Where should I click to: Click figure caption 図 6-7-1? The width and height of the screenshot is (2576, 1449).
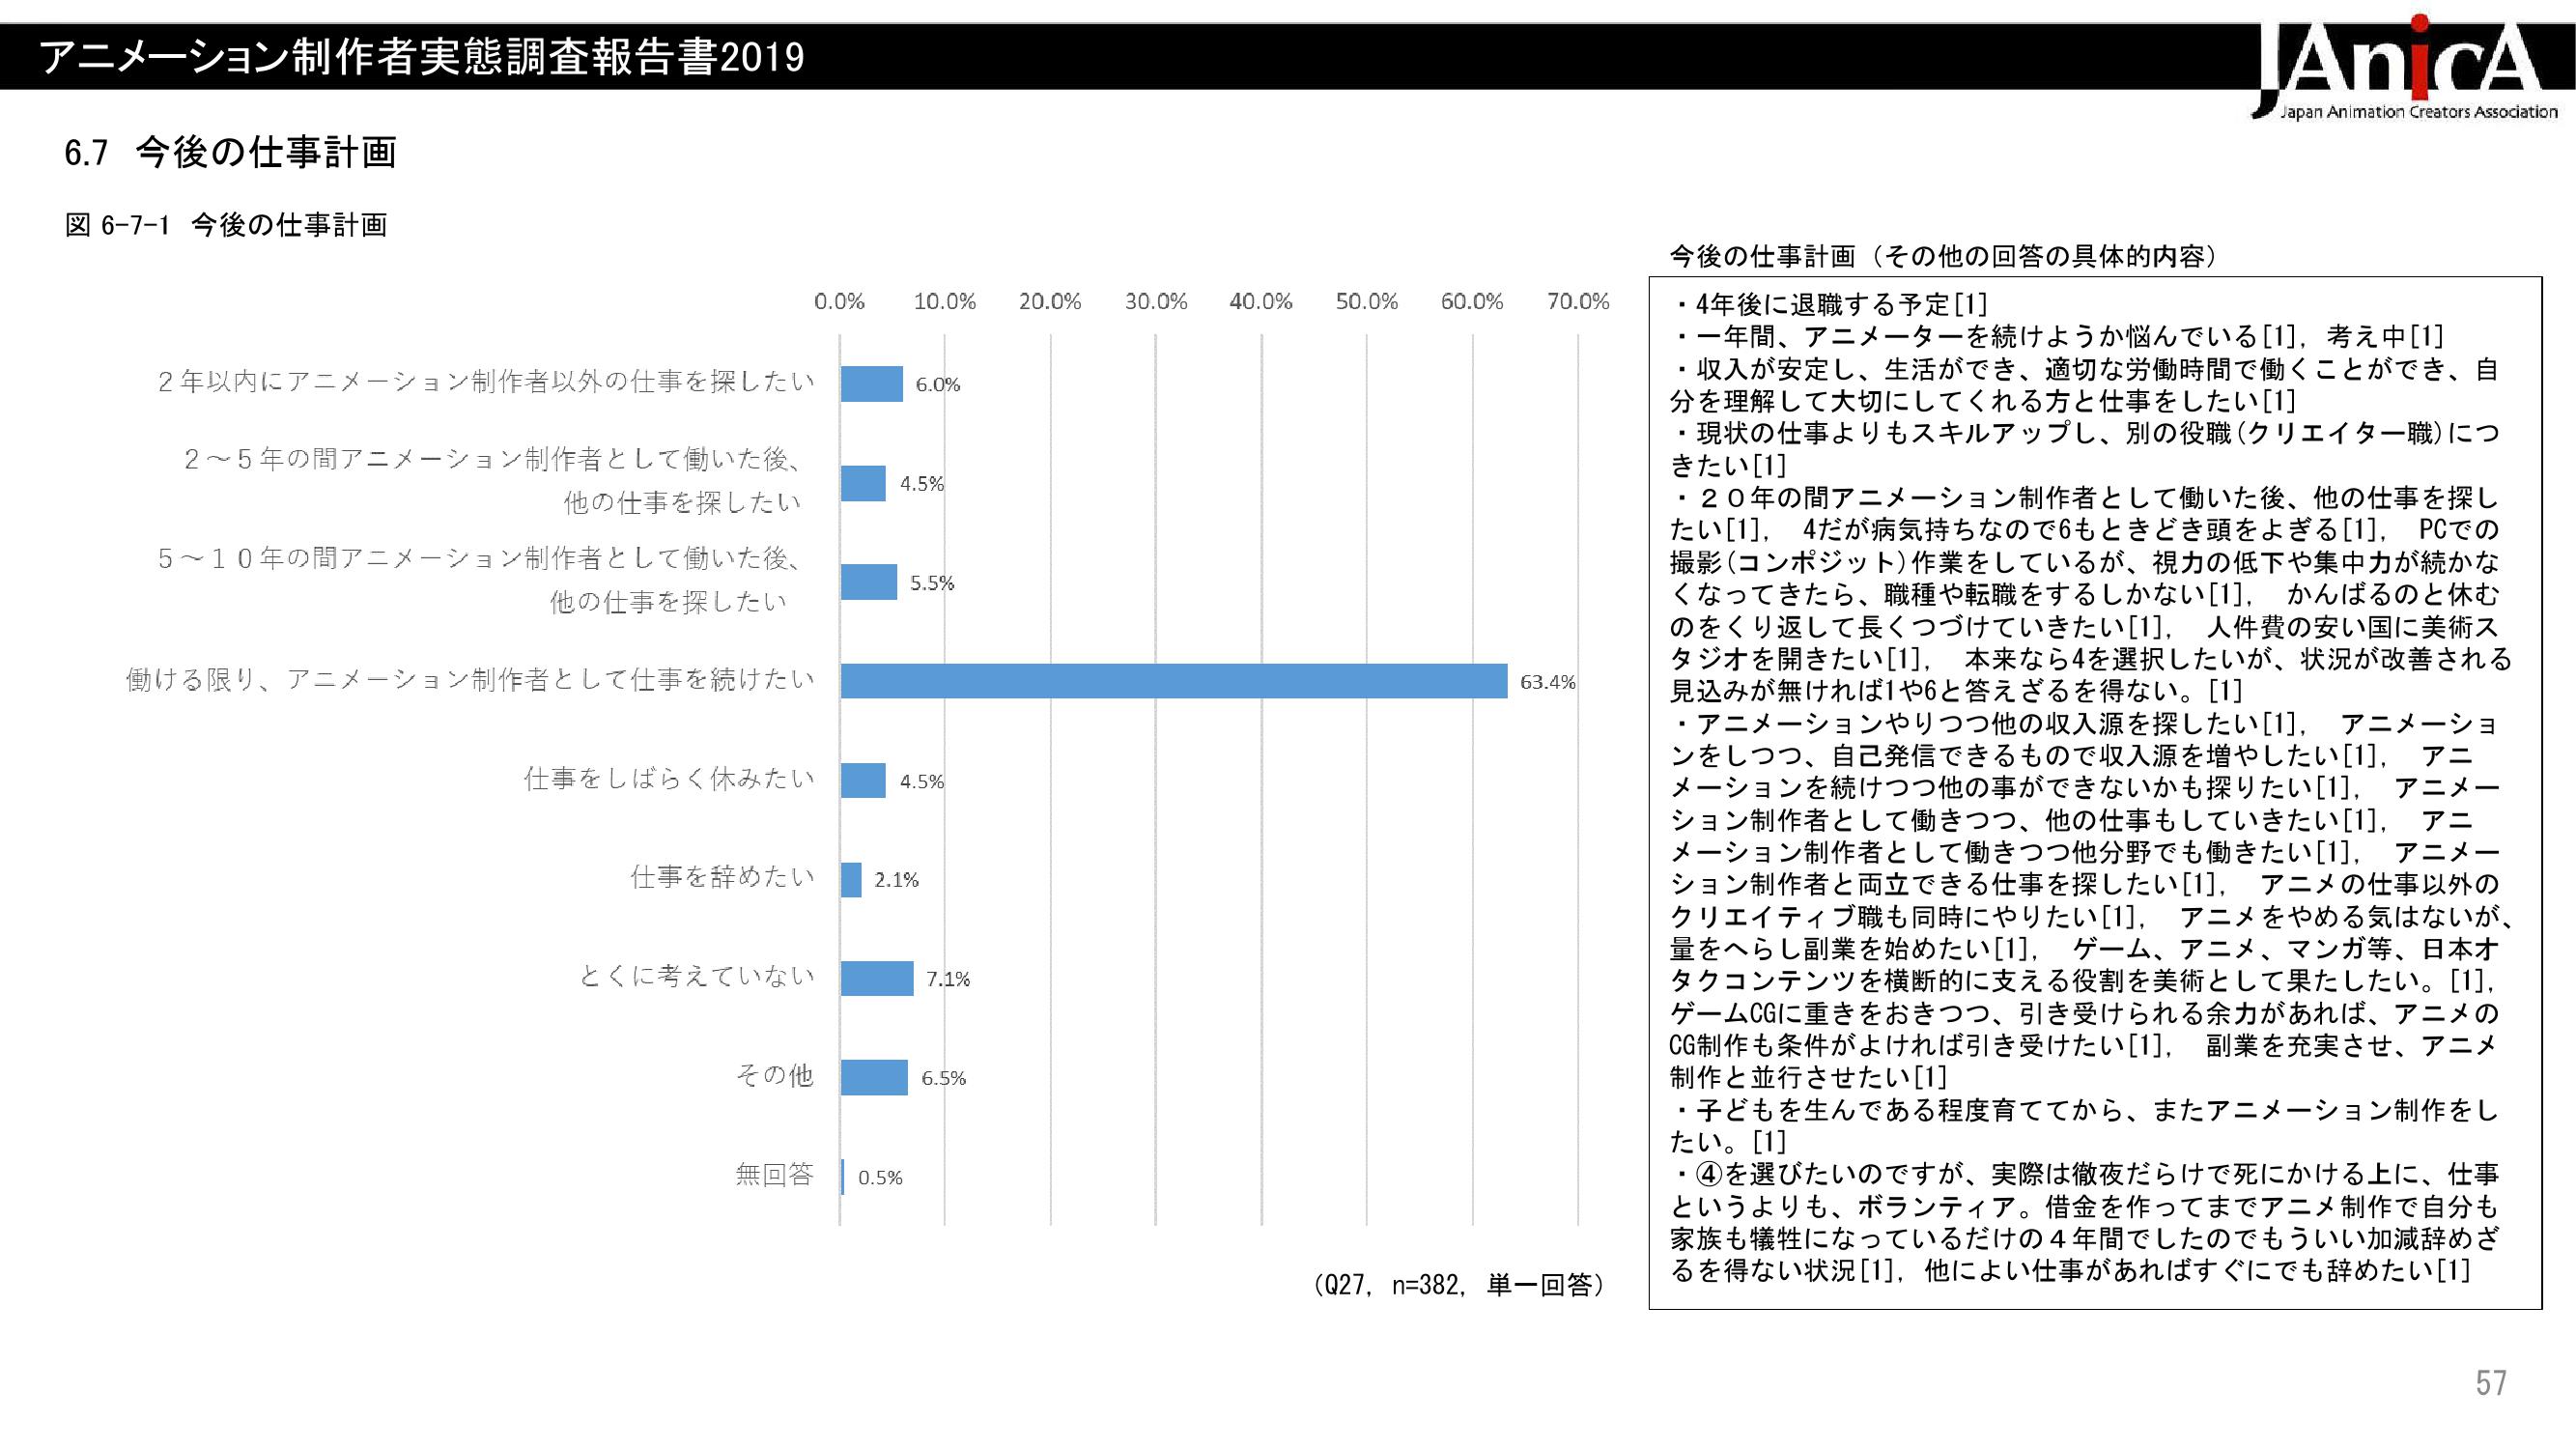tap(226, 225)
